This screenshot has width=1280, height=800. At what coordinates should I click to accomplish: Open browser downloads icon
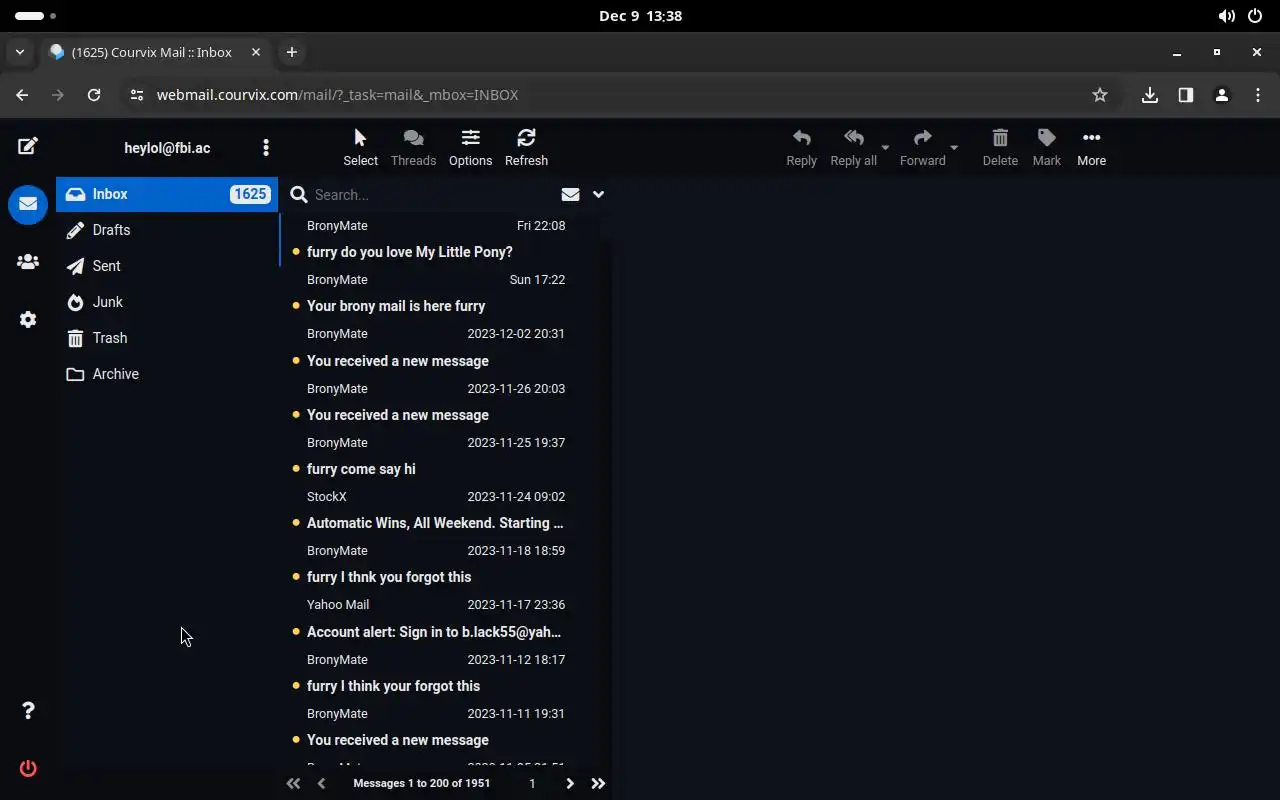coord(1150,95)
